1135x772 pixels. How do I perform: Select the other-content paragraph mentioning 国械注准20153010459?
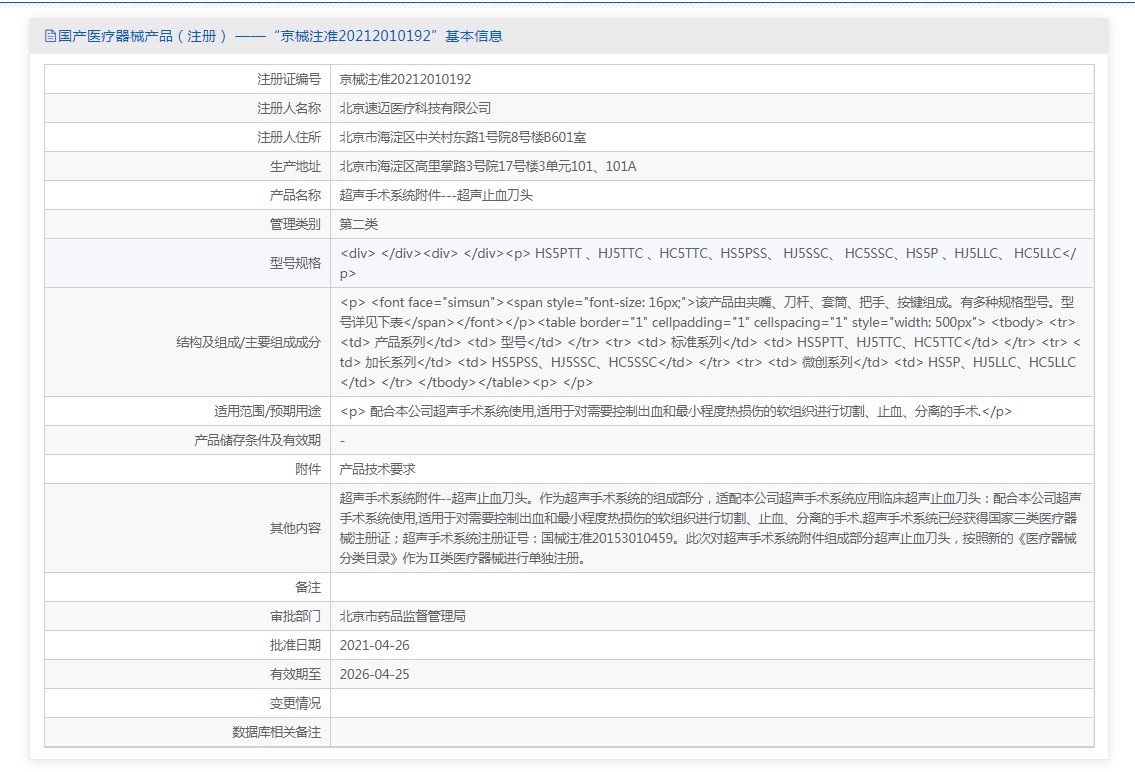coord(710,529)
